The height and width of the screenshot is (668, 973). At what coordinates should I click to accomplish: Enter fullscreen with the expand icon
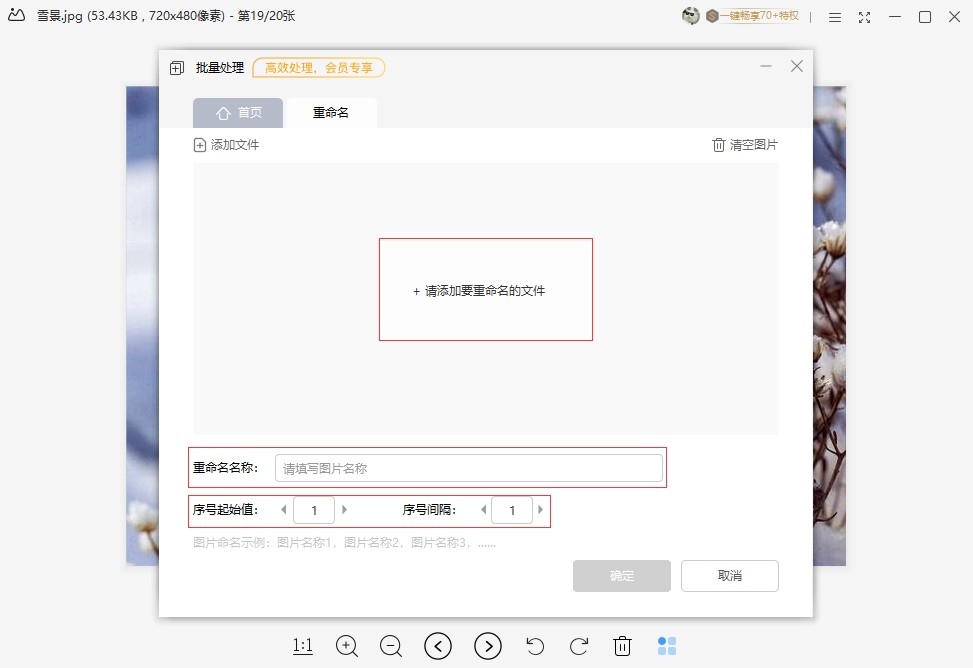[x=863, y=17]
